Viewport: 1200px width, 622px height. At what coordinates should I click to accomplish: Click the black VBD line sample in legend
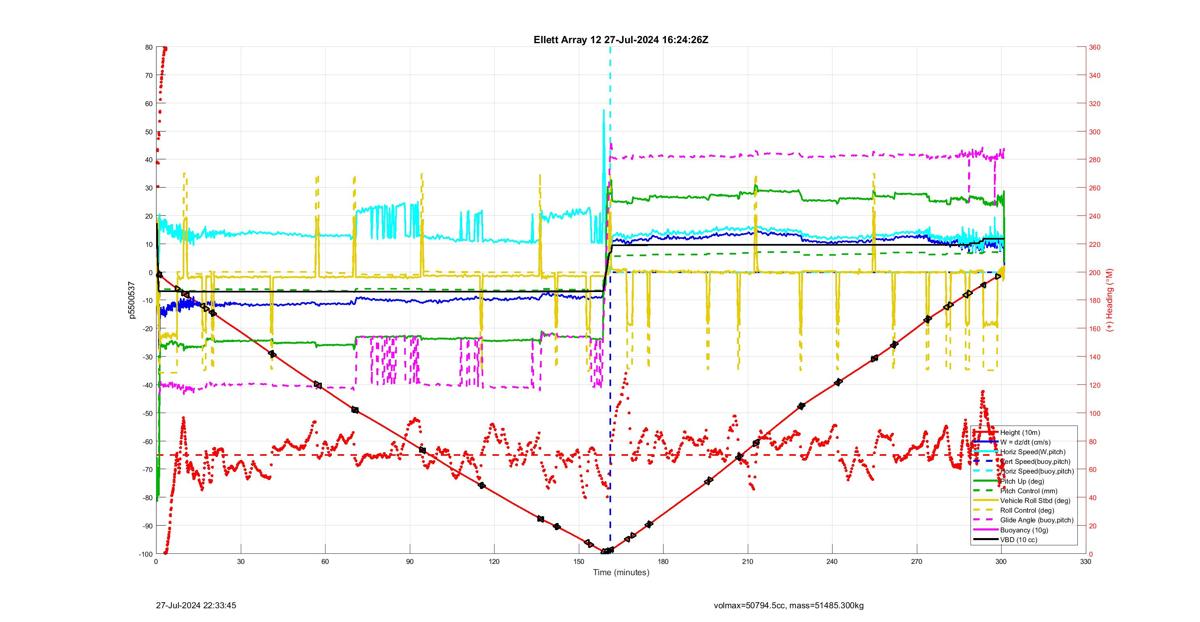click(985, 539)
